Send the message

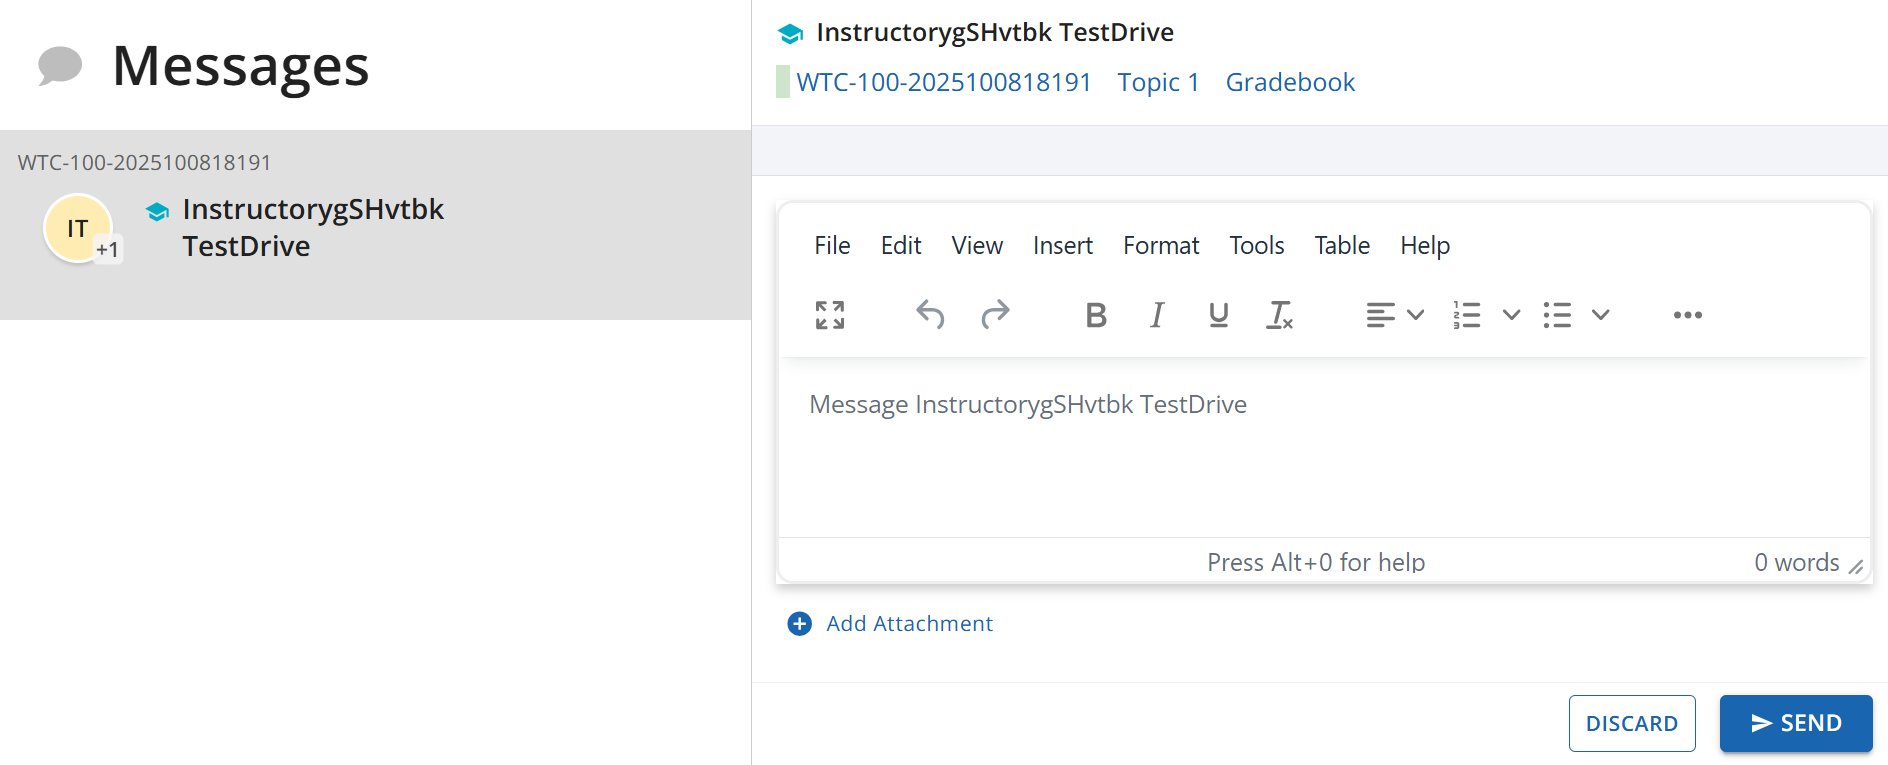(1795, 723)
